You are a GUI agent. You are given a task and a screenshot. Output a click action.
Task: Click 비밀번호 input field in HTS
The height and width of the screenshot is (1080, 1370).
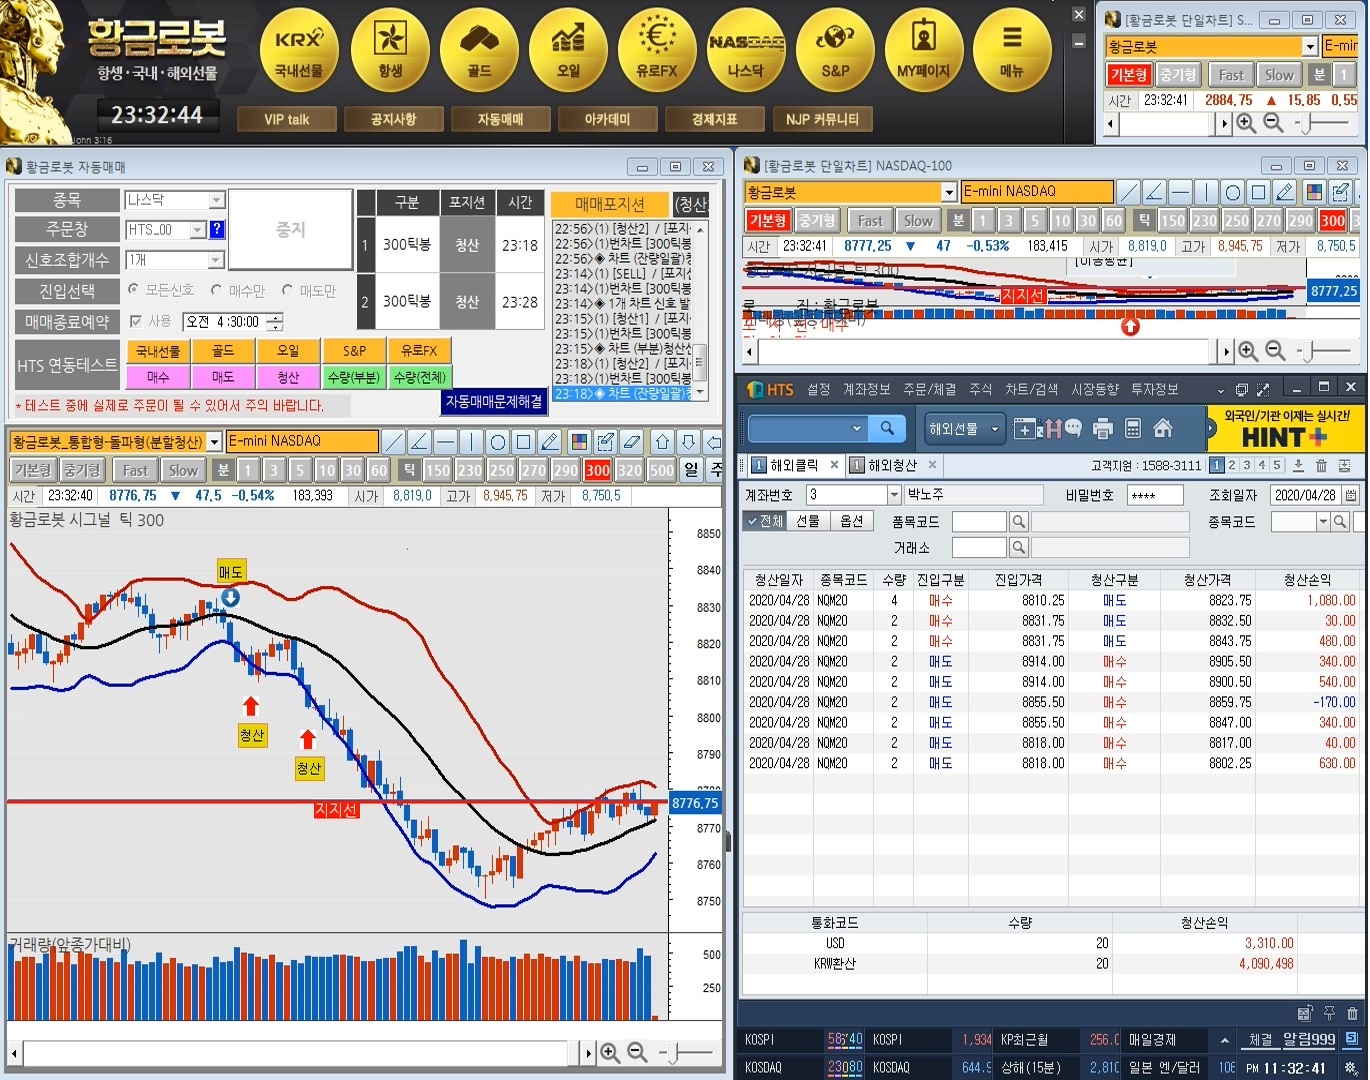click(1155, 495)
